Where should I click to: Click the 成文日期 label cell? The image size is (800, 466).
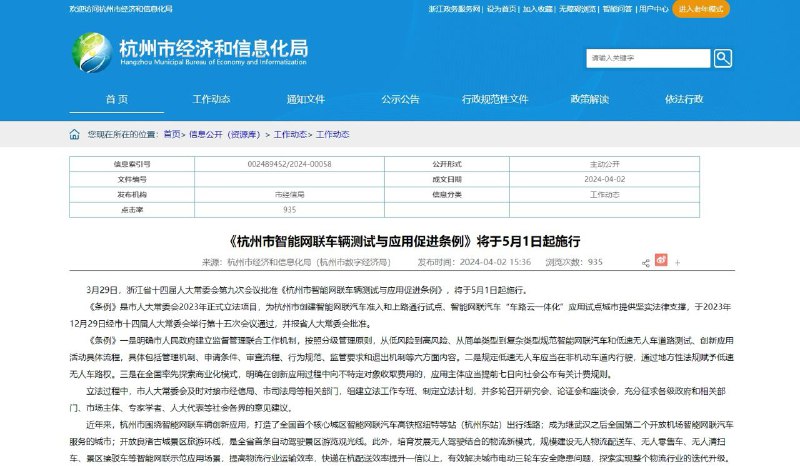click(x=446, y=179)
